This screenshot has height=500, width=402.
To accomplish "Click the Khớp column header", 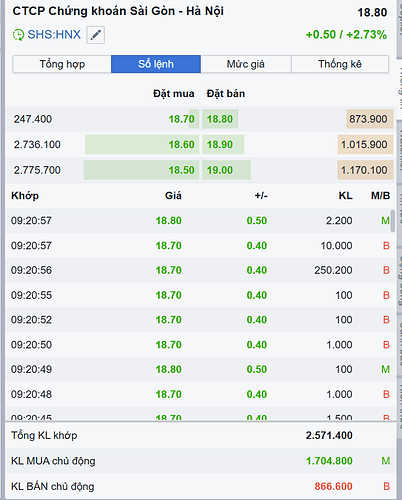I will point(25,196).
